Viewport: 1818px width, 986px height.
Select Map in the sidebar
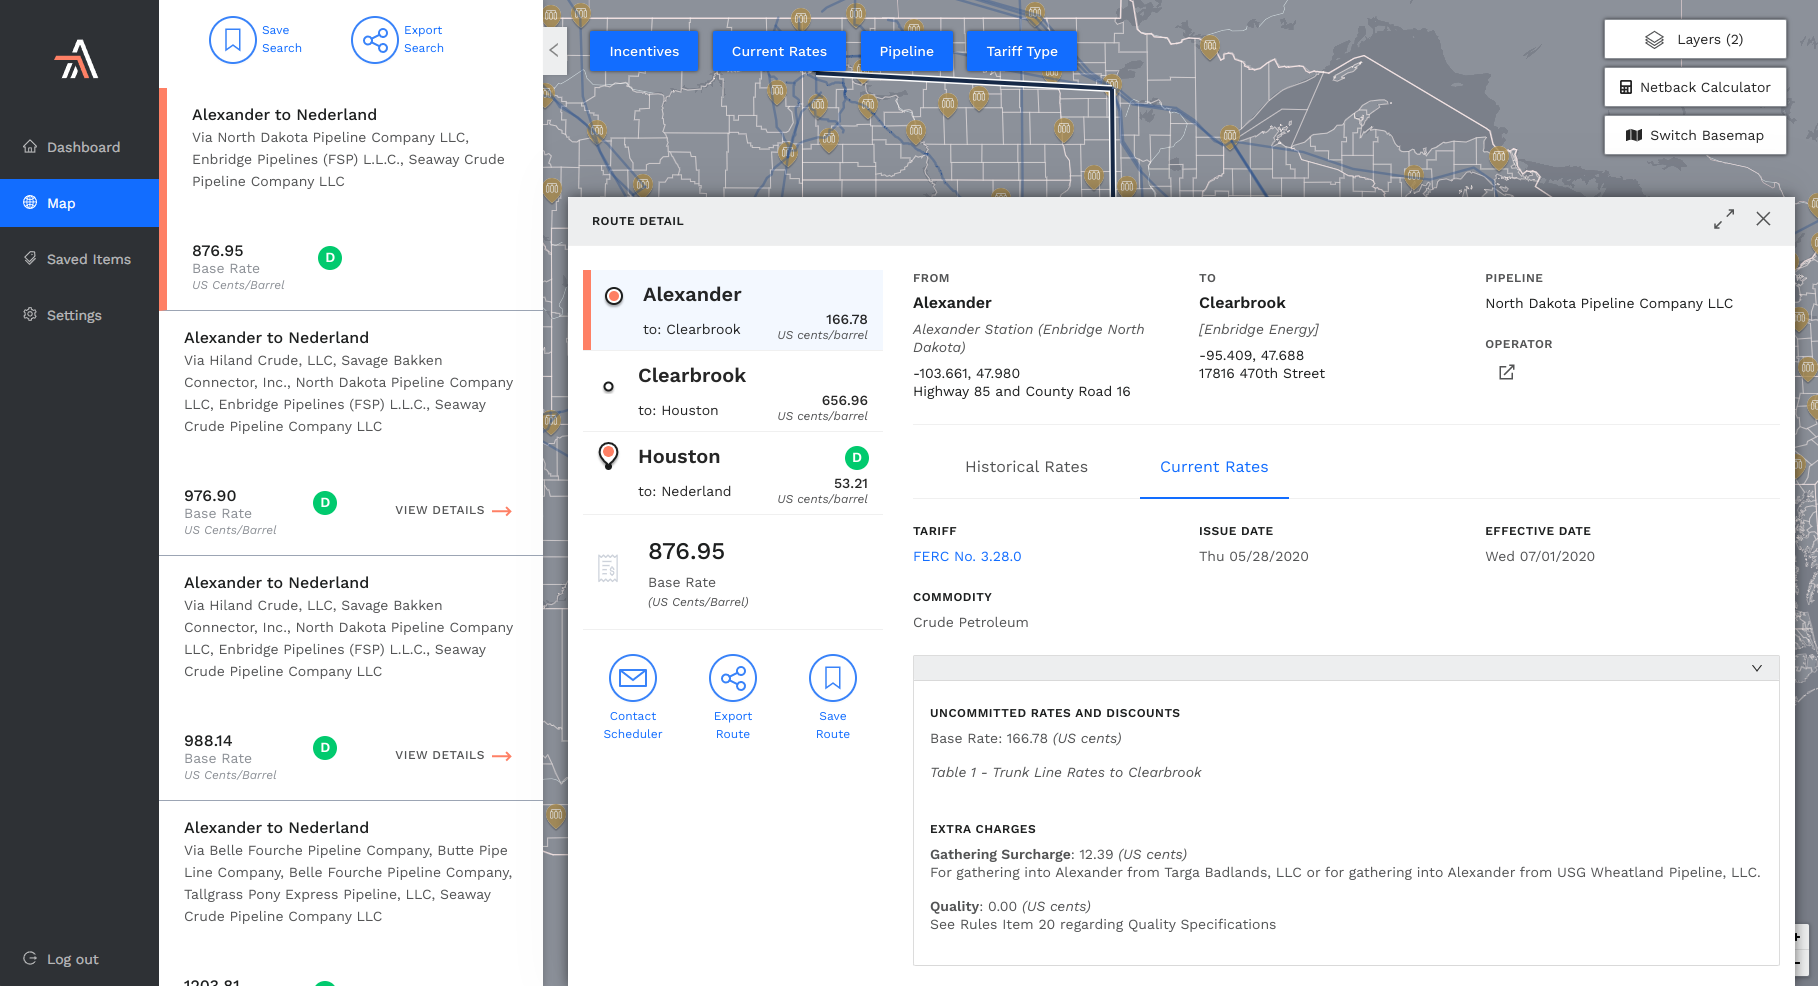79,203
